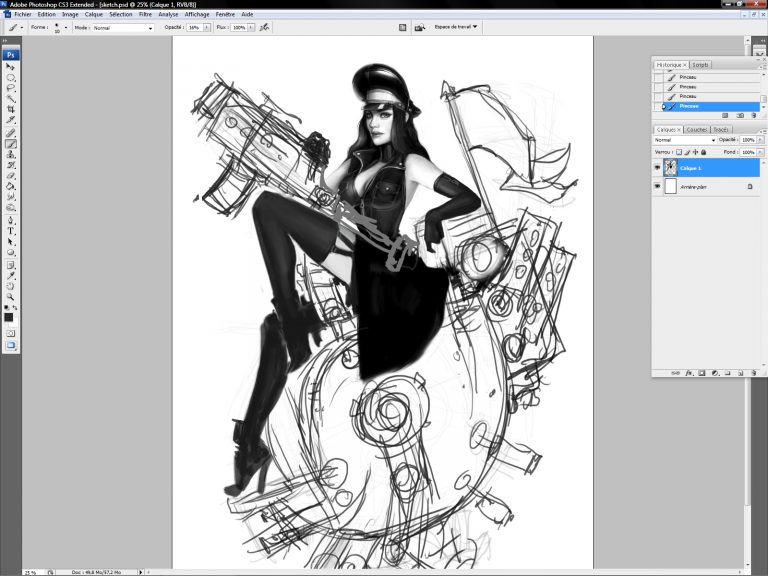Hide the Arrière-plan layer
768x576 pixels.
657,187
